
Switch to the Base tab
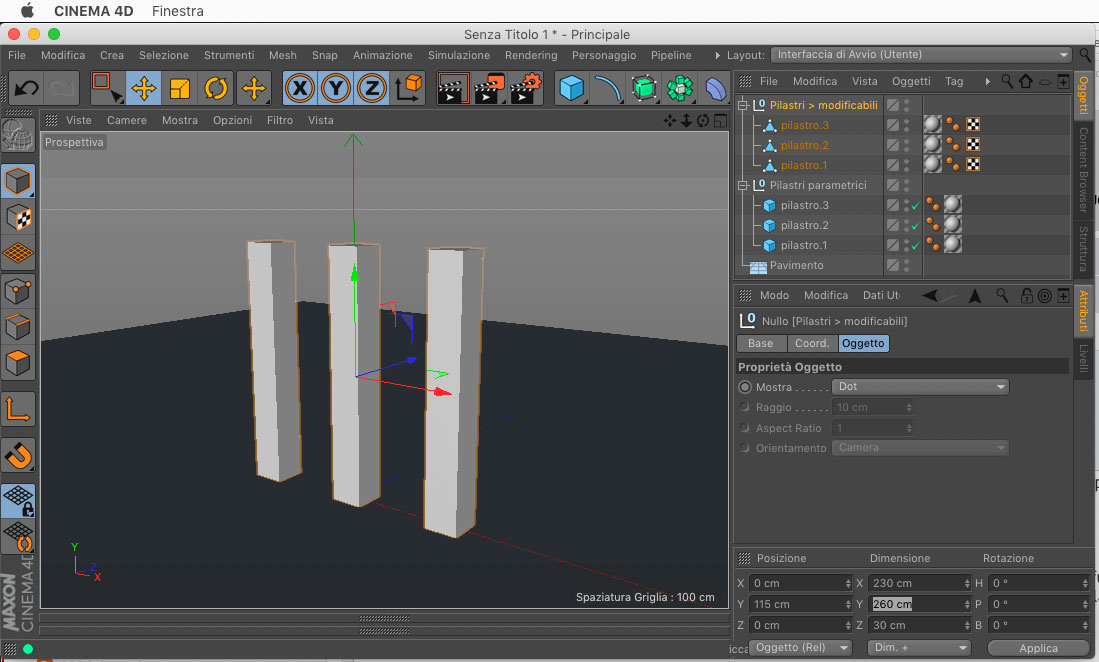760,343
